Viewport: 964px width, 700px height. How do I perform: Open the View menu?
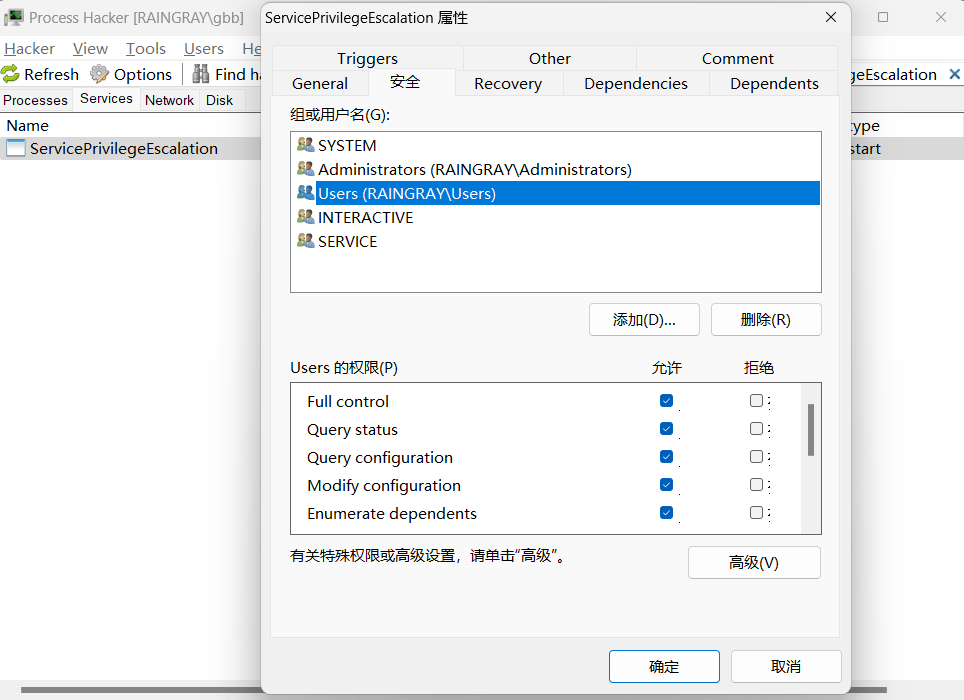pyautogui.click(x=90, y=49)
